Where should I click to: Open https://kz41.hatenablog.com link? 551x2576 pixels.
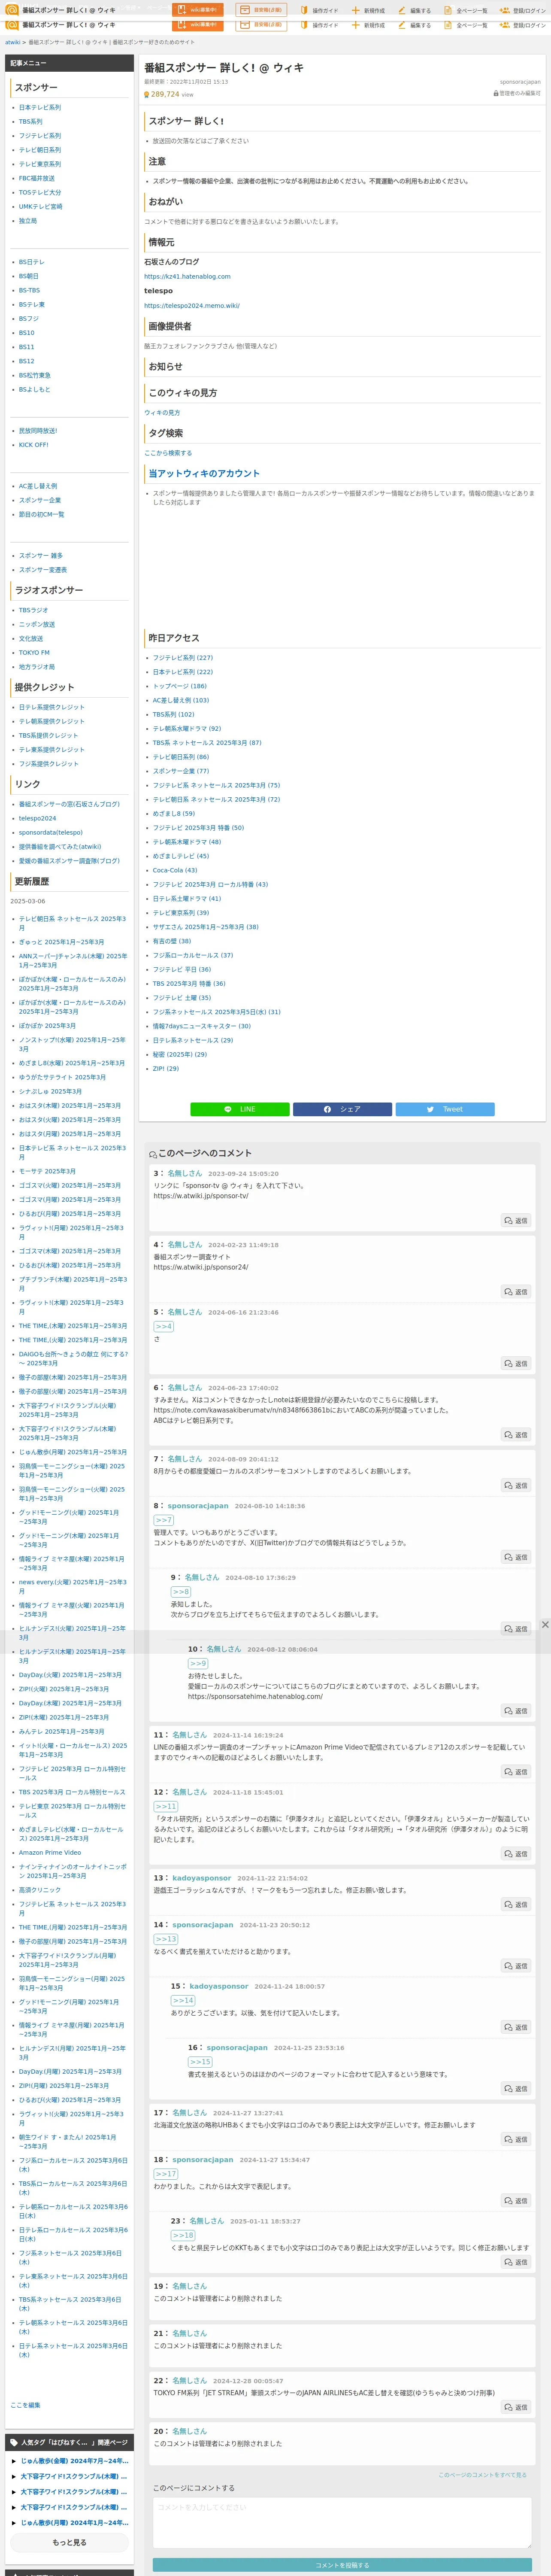187,277
